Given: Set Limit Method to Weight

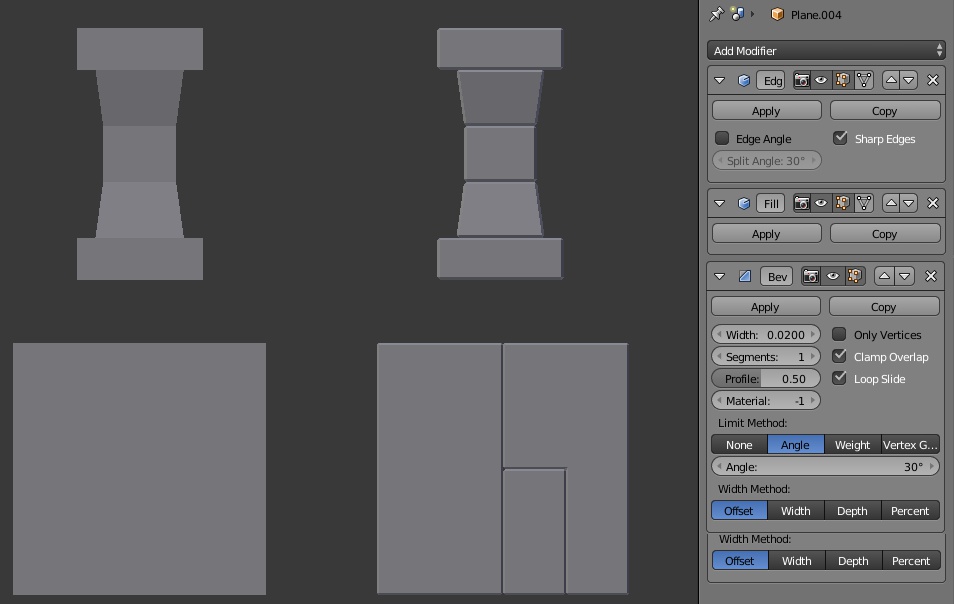Looking at the screenshot, I should click(x=852, y=445).
